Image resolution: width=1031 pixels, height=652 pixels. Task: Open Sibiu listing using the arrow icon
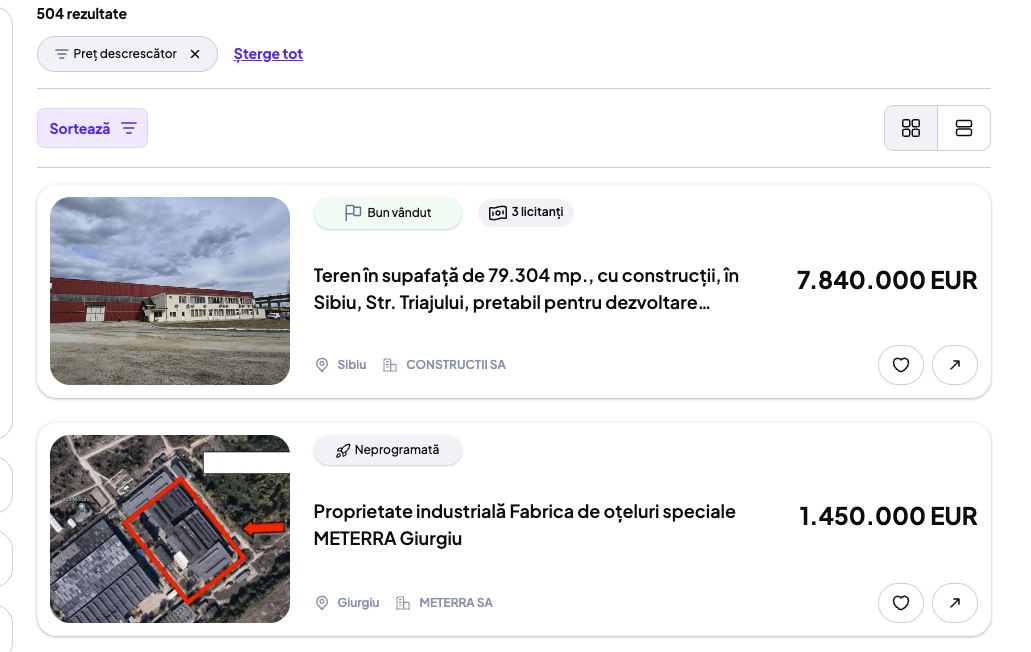pyautogui.click(x=954, y=365)
